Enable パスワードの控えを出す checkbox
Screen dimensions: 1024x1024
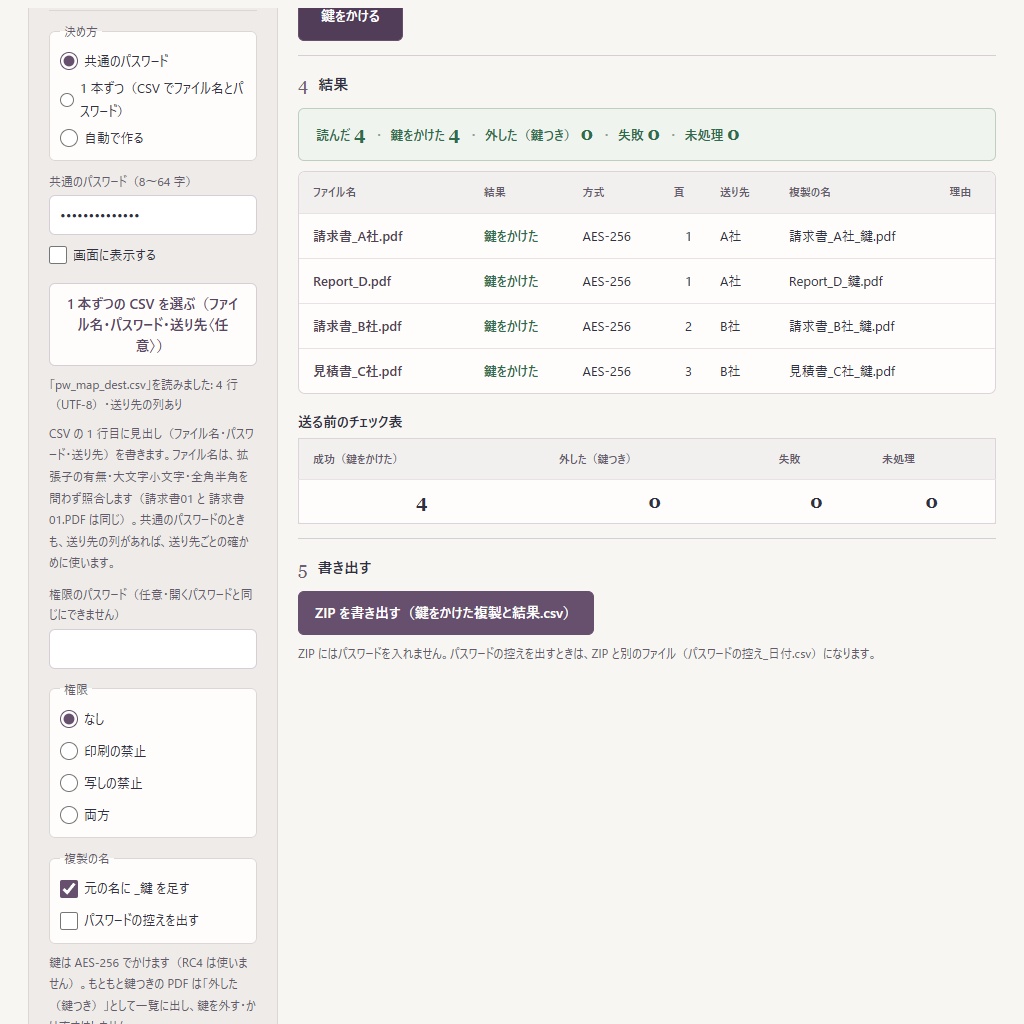click(x=69, y=920)
